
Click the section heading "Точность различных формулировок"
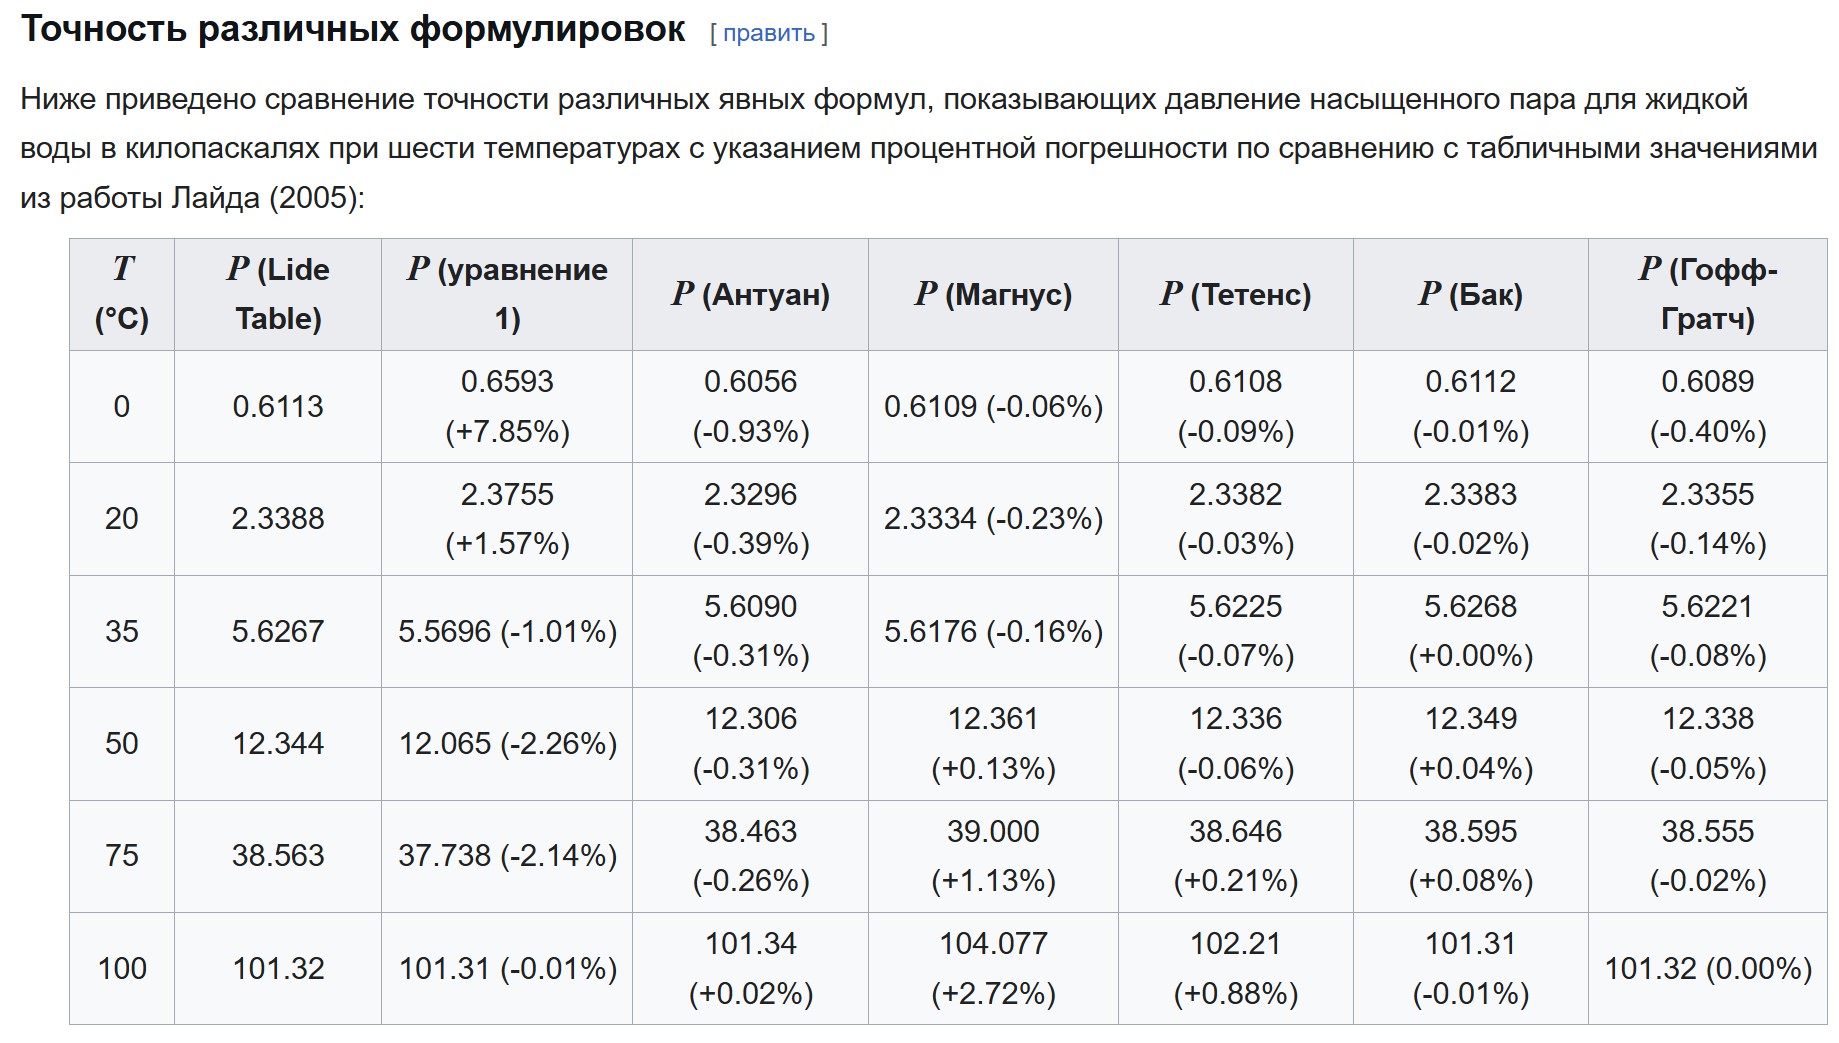[353, 30]
